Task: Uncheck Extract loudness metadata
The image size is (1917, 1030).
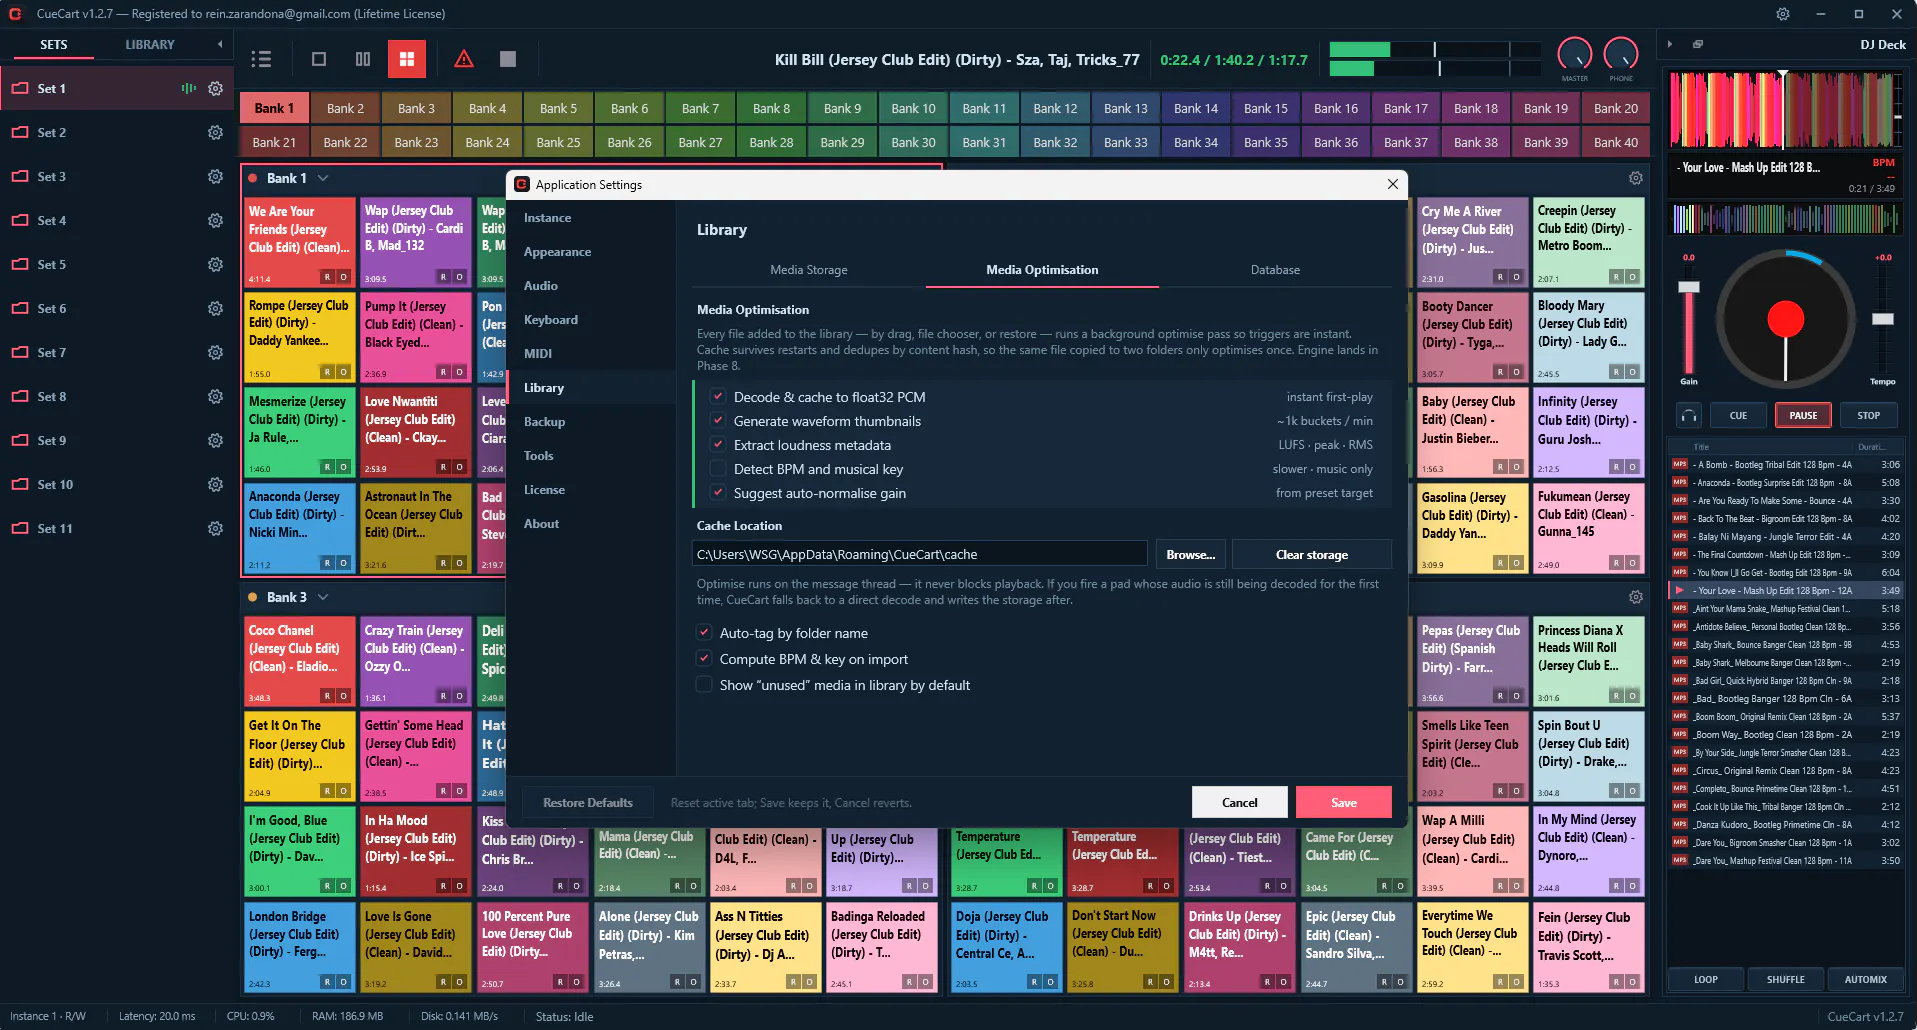Action: (717, 445)
